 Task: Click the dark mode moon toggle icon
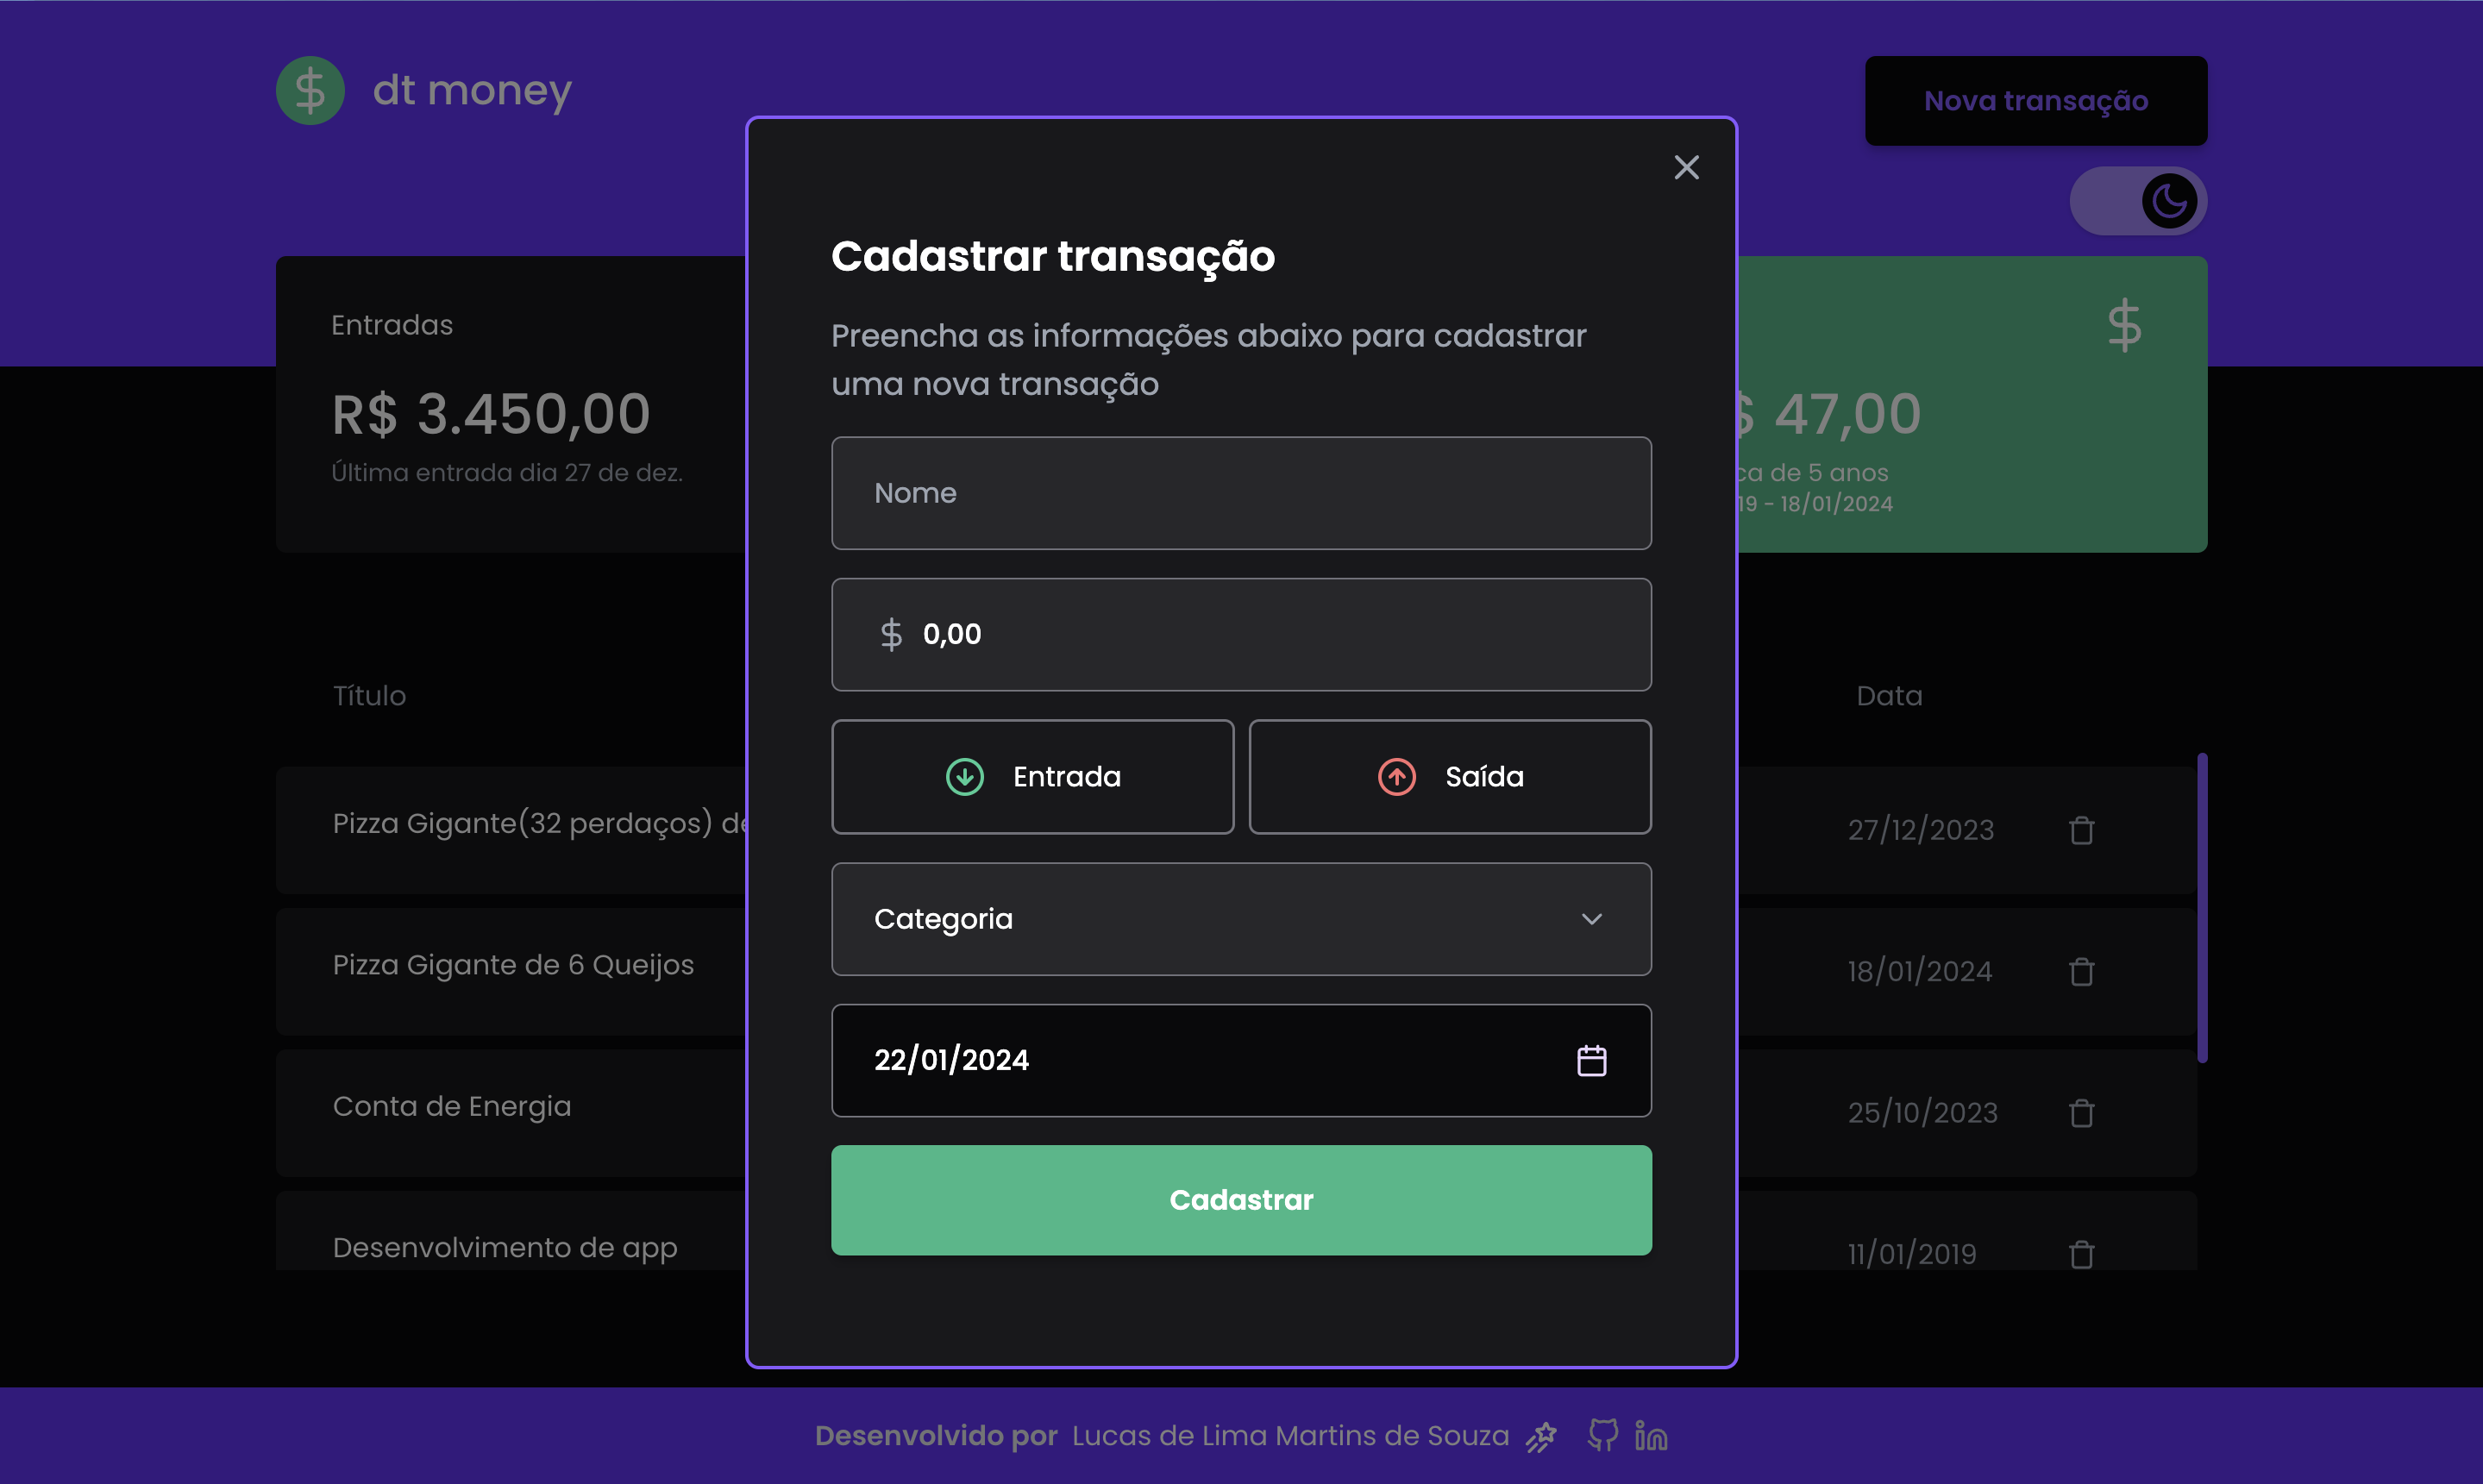[x=2171, y=200]
